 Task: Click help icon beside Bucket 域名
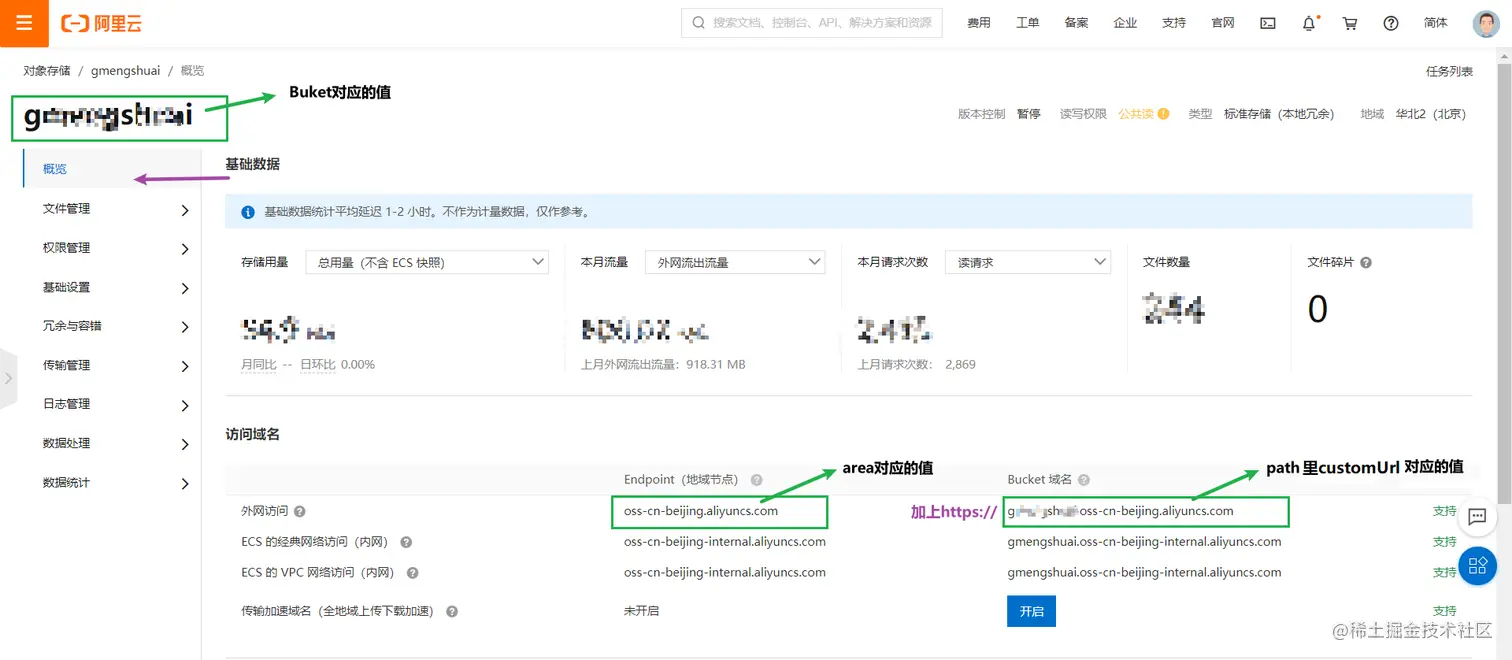(x=1084, y=480)
